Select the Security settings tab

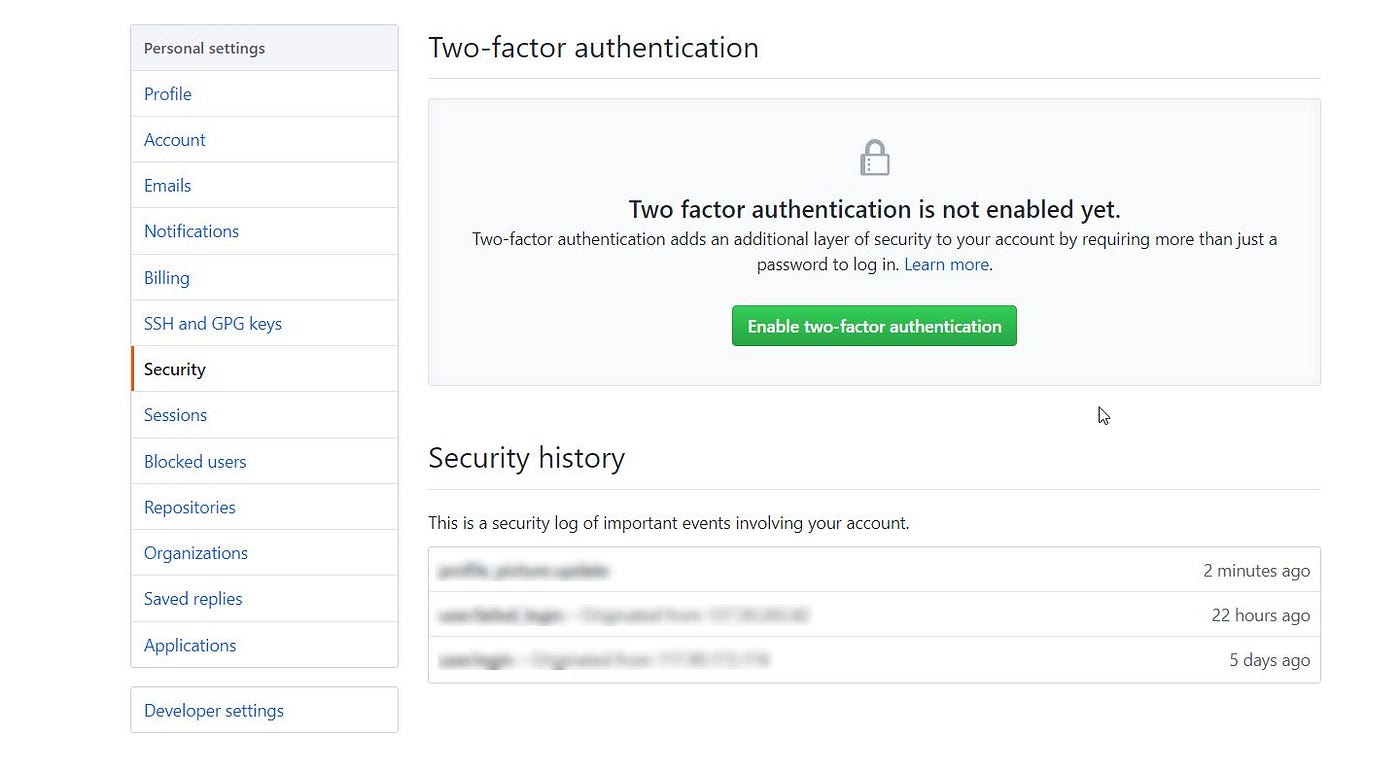click(x=174, y=369)
